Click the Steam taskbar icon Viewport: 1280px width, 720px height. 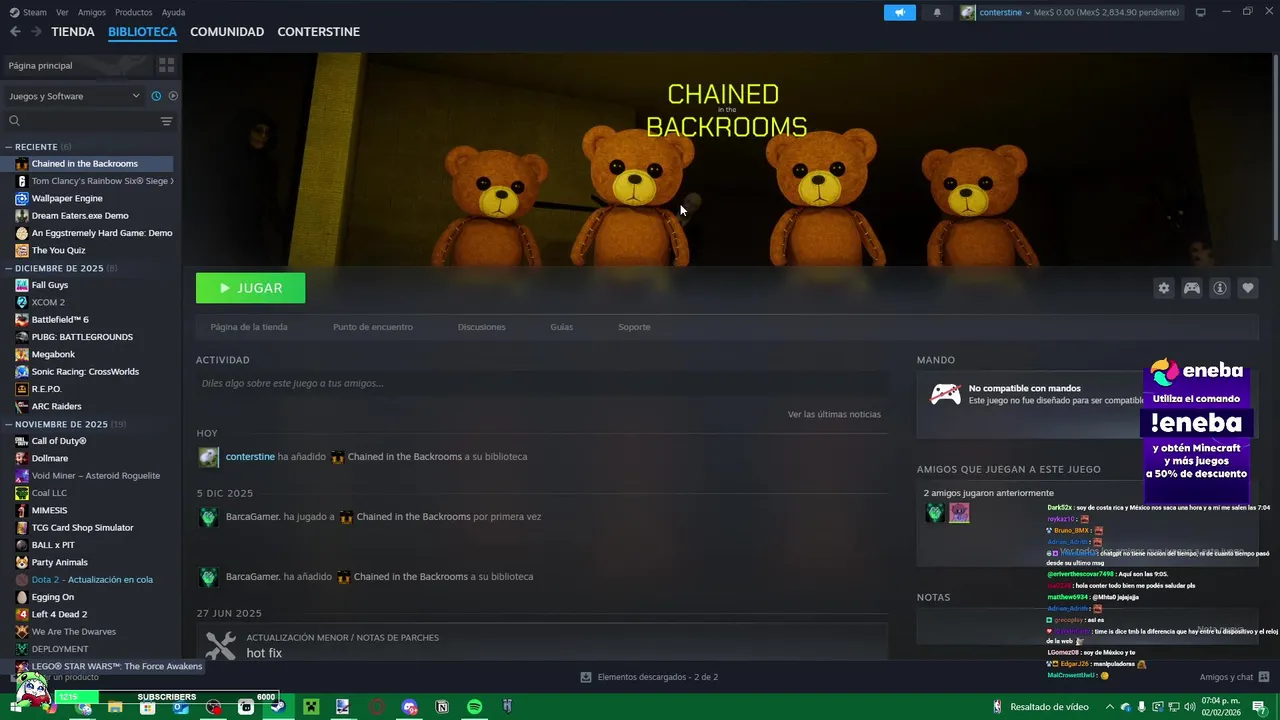pos(278,707)
